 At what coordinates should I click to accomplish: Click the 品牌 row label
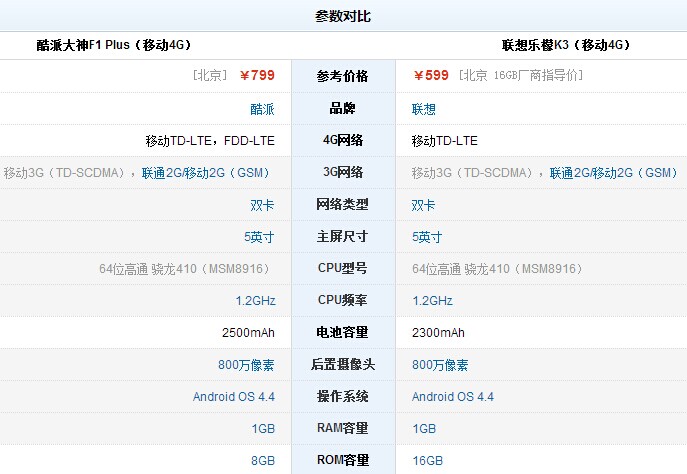pos(343,108)
